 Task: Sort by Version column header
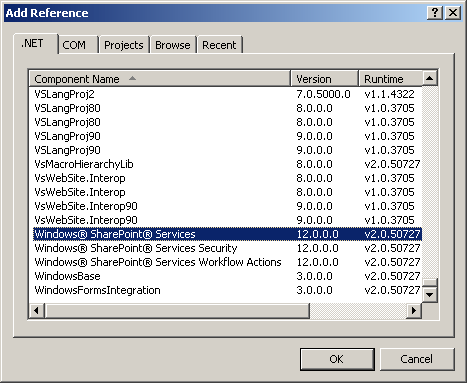pyautogui.click(x=325, y=79)
